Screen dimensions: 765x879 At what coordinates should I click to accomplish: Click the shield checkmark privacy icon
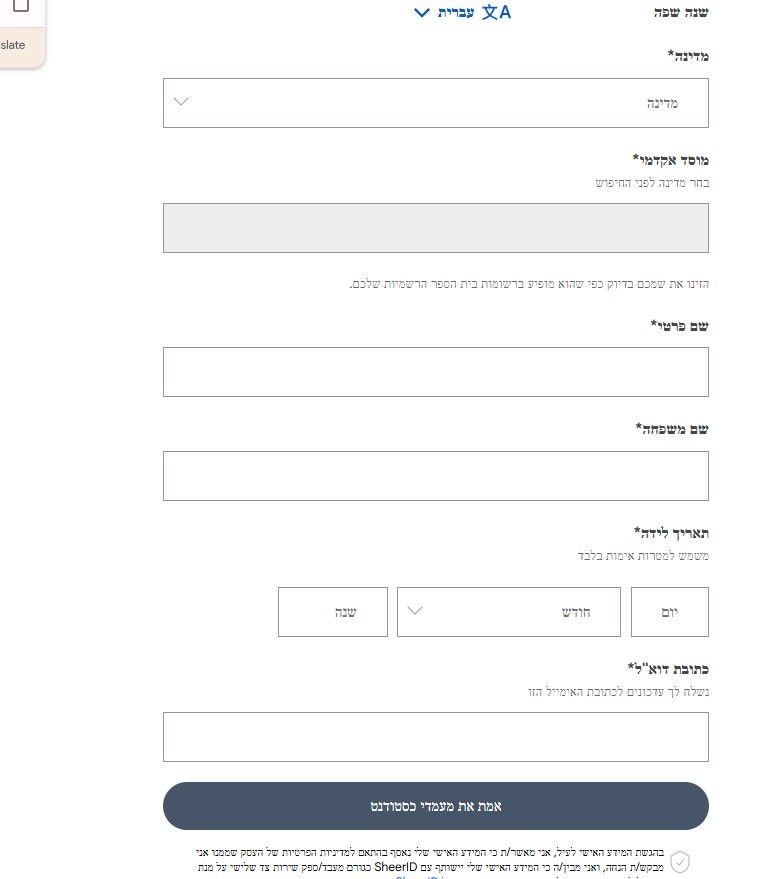tap(680, 862)
